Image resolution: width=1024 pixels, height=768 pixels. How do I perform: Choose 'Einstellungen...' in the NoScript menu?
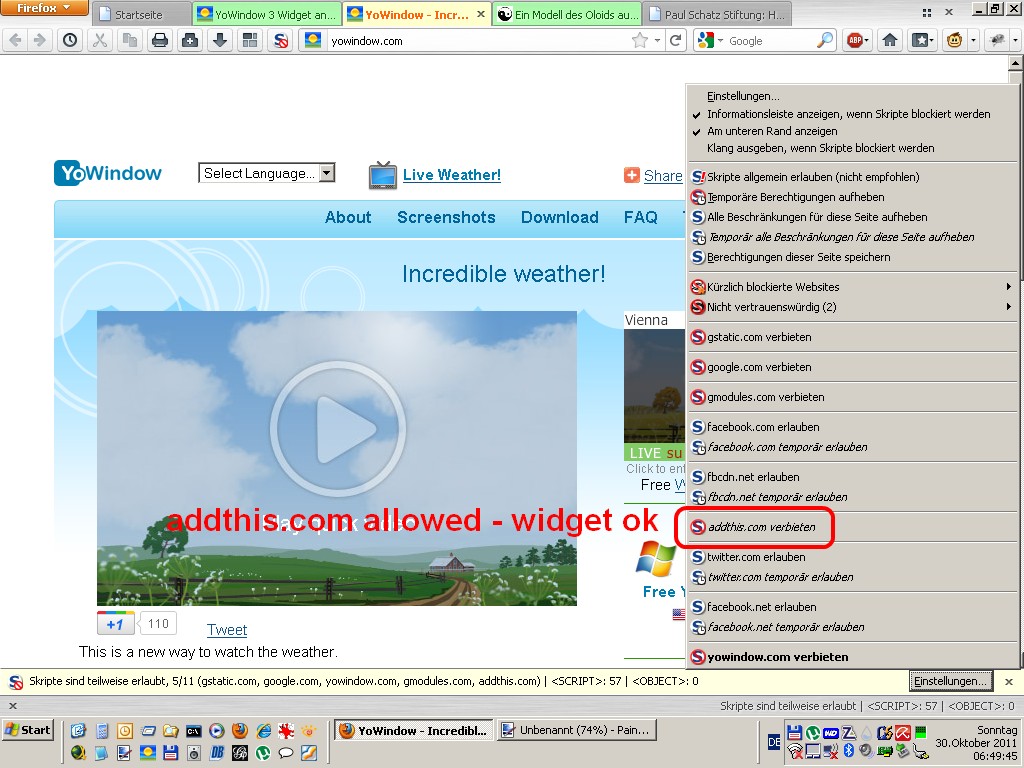click(853, 96)
